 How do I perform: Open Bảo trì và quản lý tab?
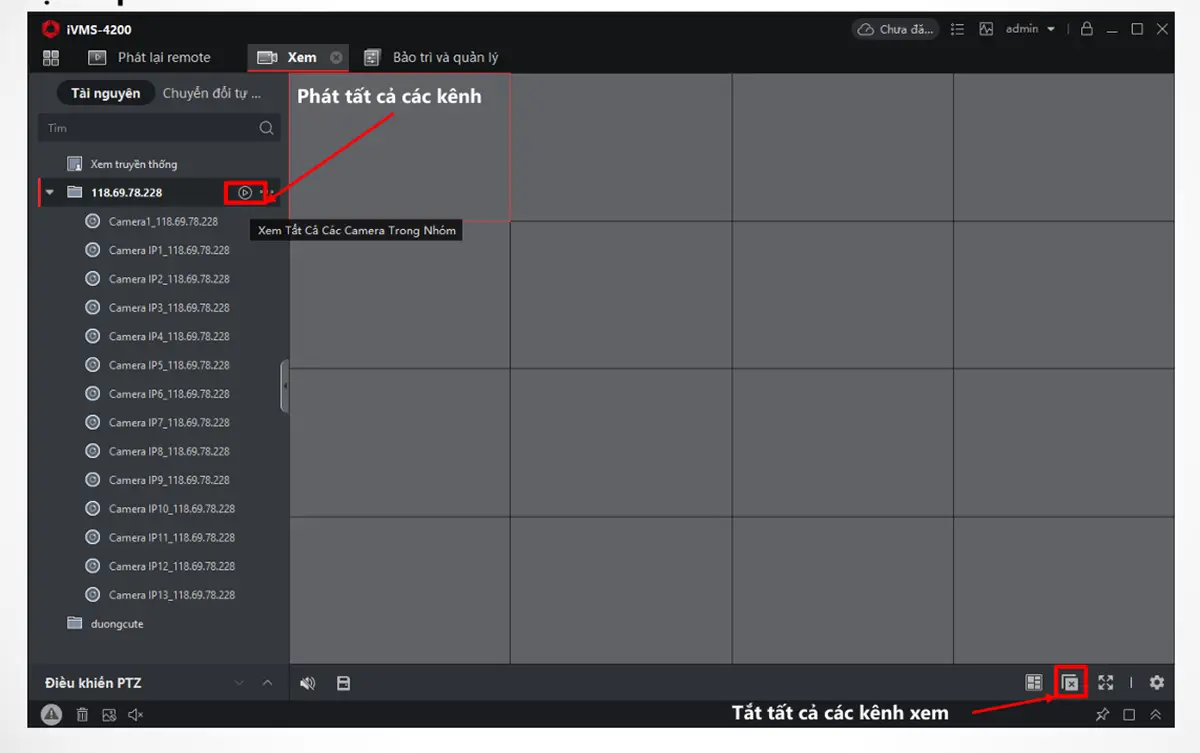[x=432, y=58]
